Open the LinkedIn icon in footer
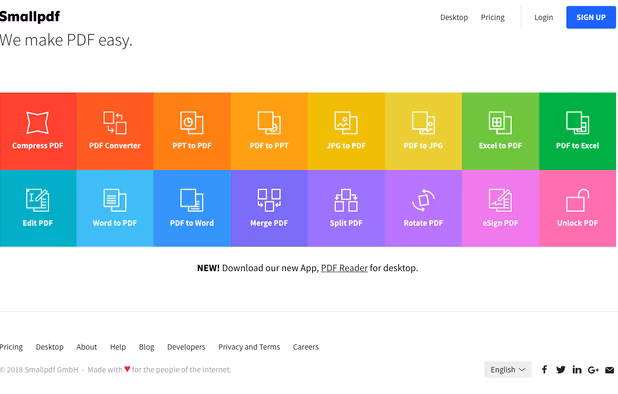The image size is (618, 394). (x=577, y=370)
